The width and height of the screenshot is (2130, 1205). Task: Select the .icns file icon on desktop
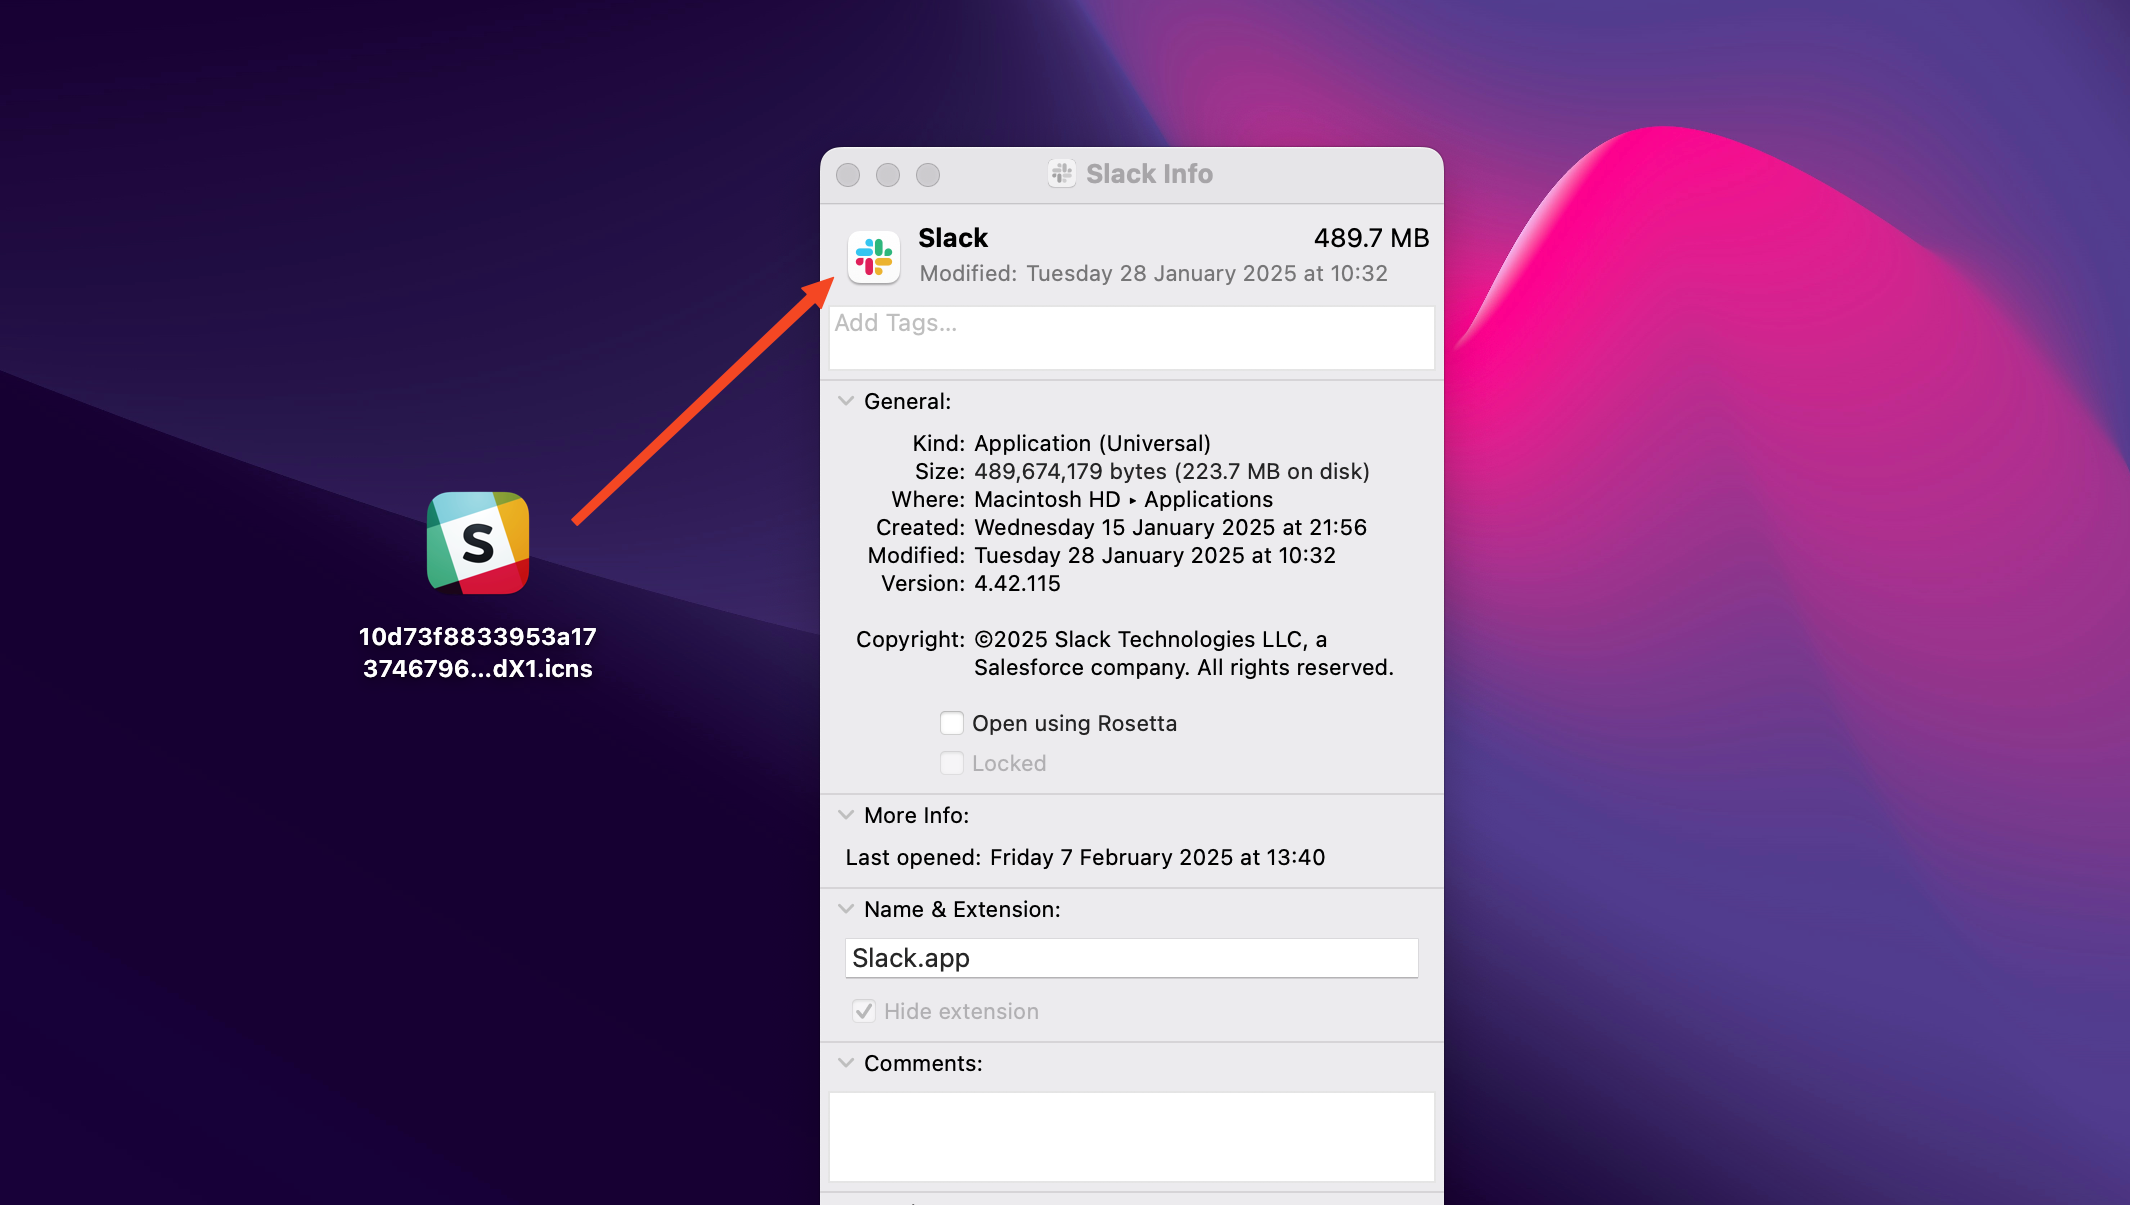point(478,543)
